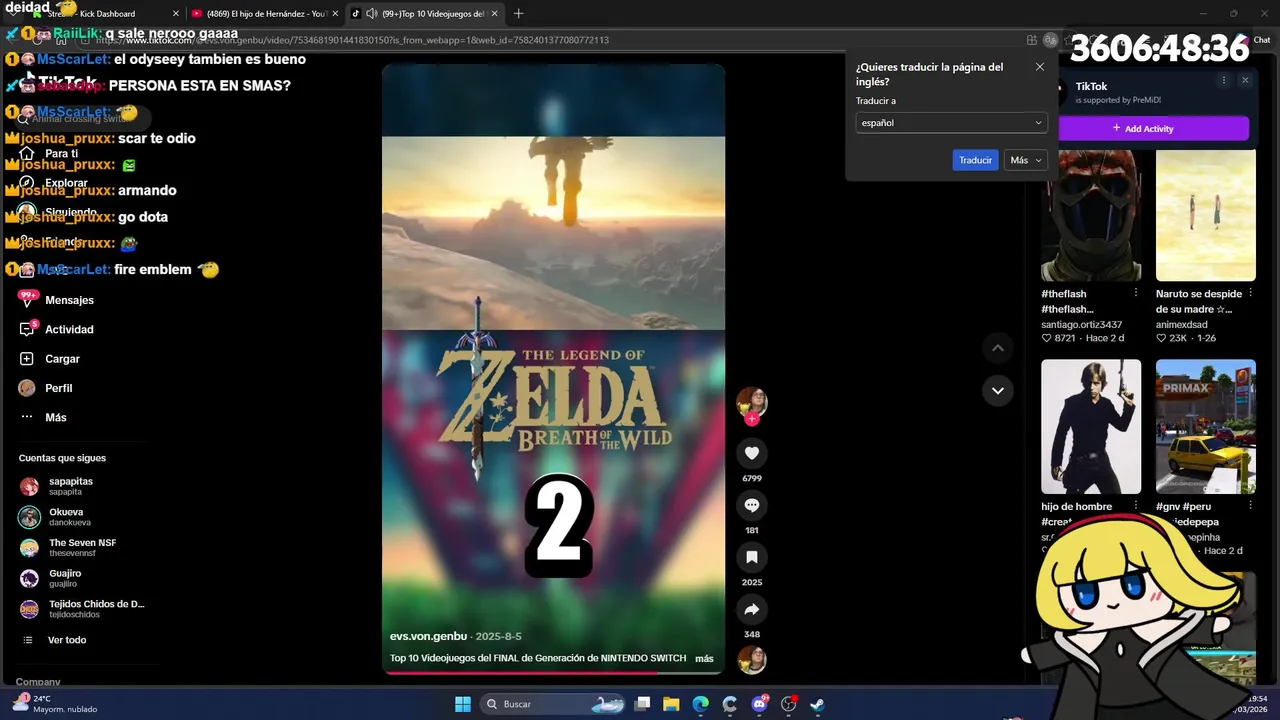Close the translate page popup
The height and width of the screenshot is (720, 1280).
1040,67
